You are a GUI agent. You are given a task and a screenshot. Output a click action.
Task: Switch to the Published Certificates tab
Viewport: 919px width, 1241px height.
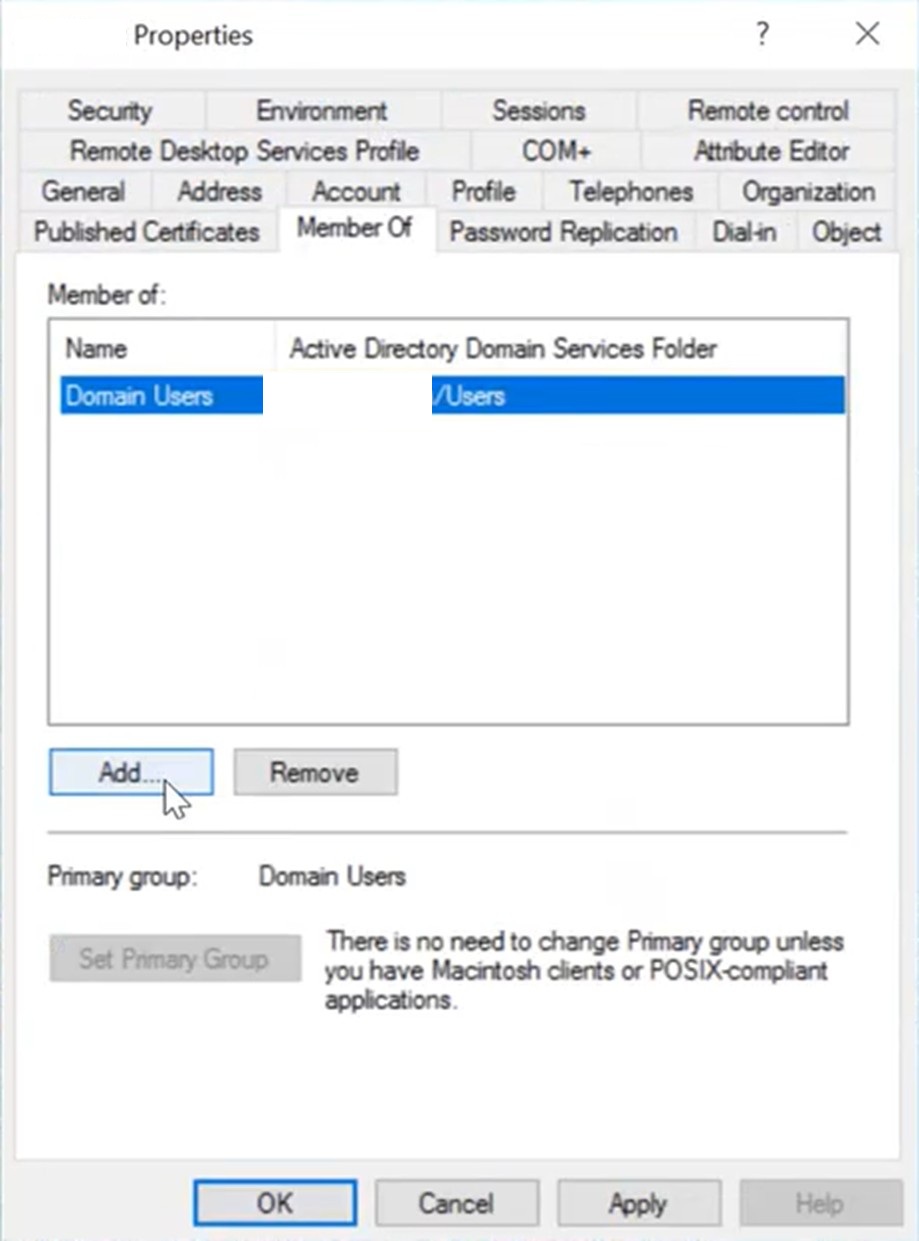click(146, 232)
